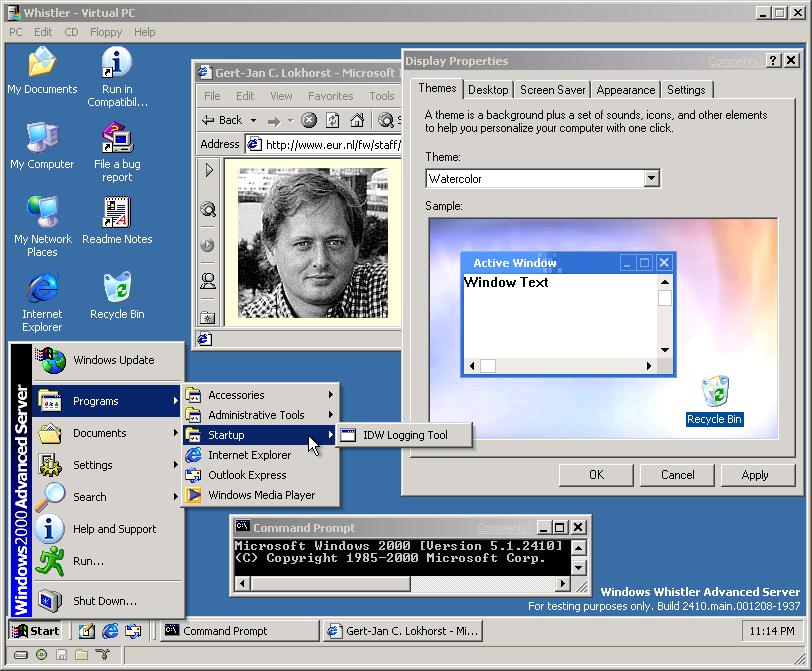Open Outlook Express from the Programs menu

point(261,475)
